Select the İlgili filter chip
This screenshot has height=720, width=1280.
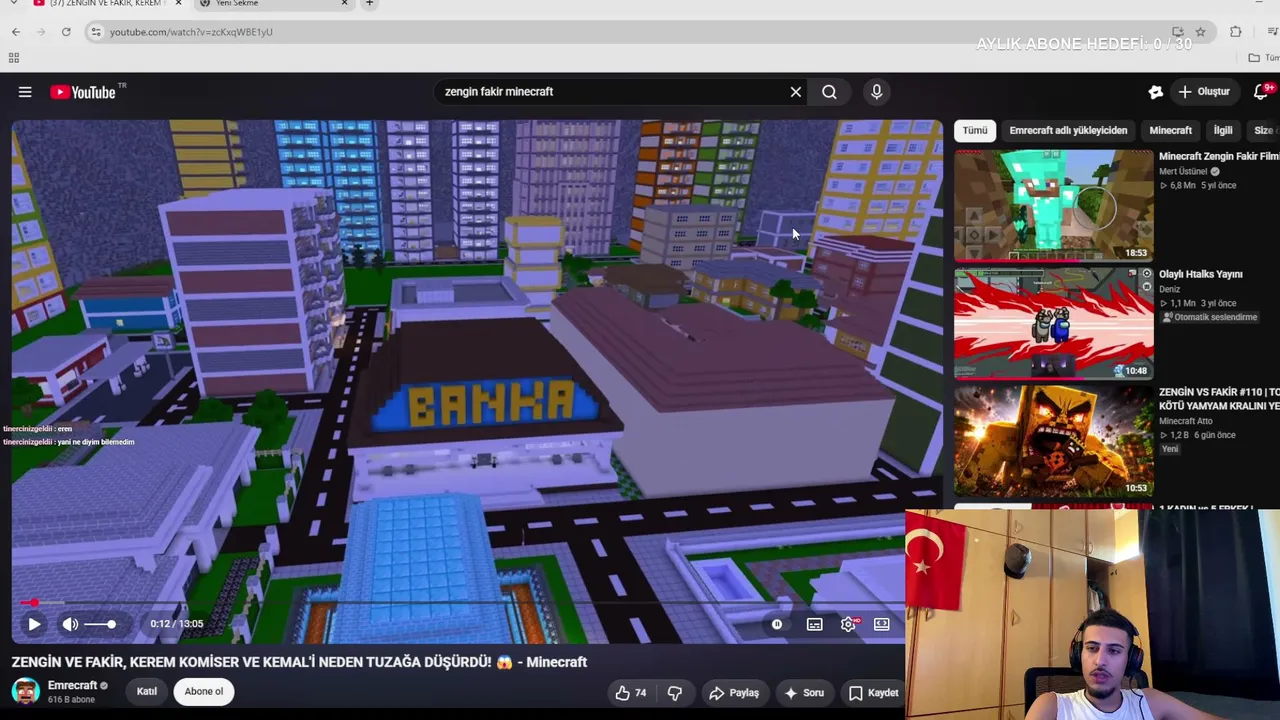pyautogui.click(x=1223, y=130)
